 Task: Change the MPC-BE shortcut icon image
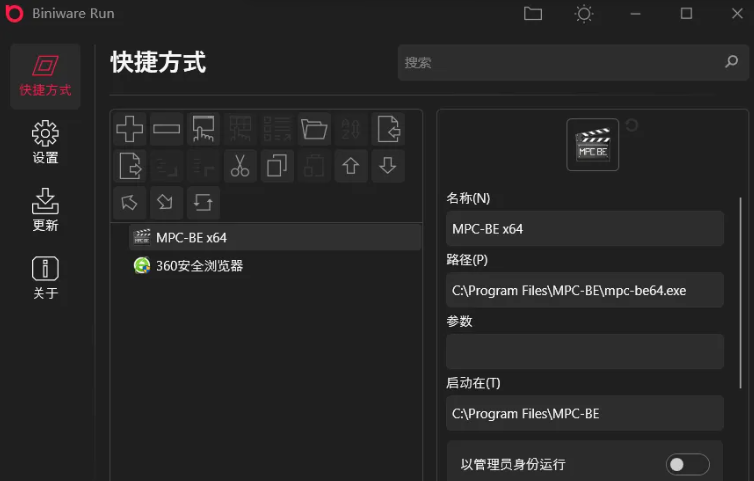pyautogui.click(x=592, y=144)
